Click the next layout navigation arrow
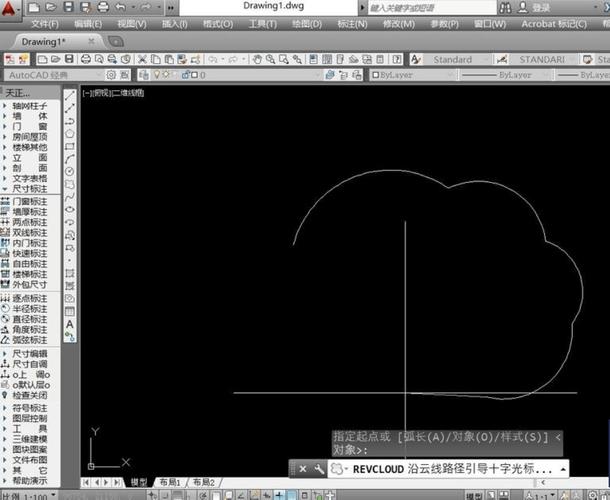610x500 pixels. coord(107,482)
